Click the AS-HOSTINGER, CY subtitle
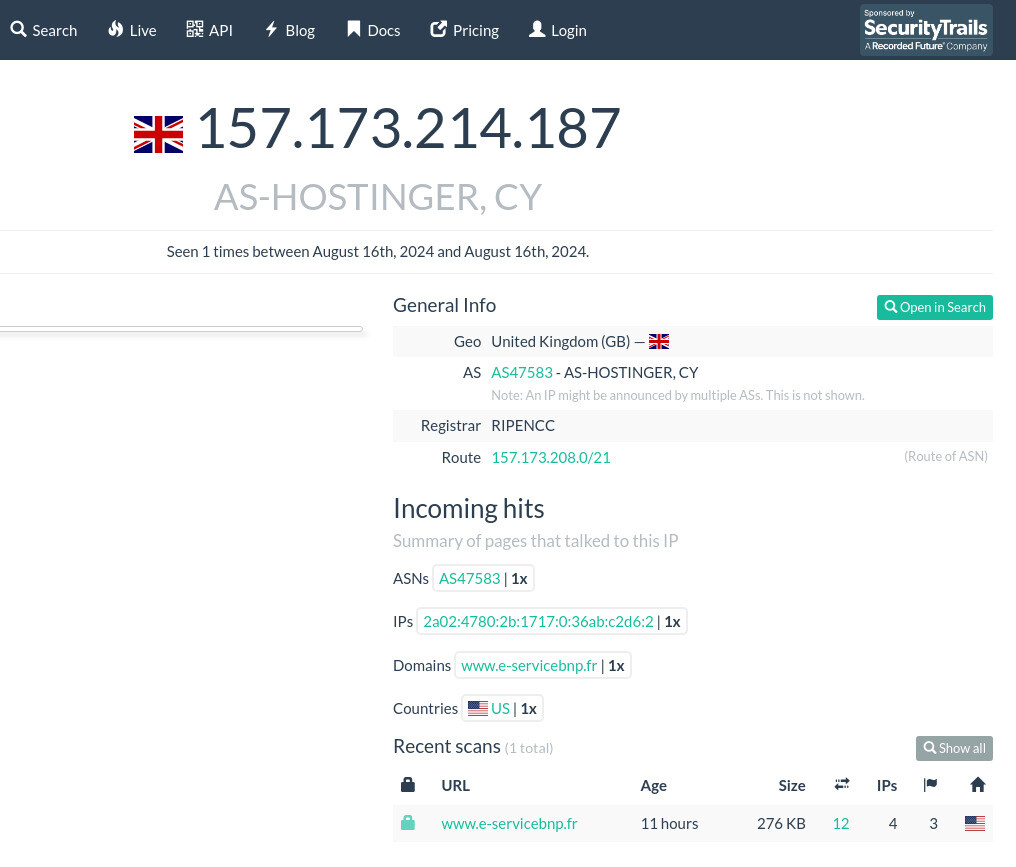 [378, 197]
